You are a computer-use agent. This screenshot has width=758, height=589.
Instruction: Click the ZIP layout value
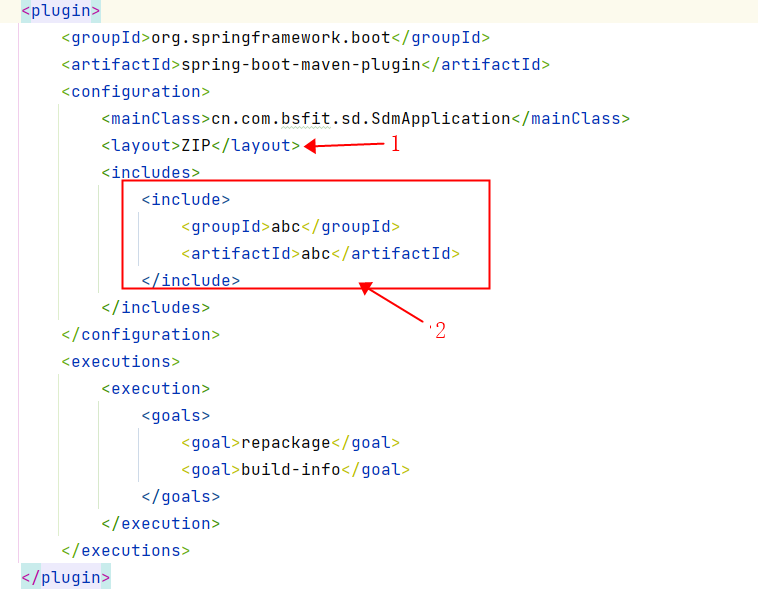click(x=196, y=145)
